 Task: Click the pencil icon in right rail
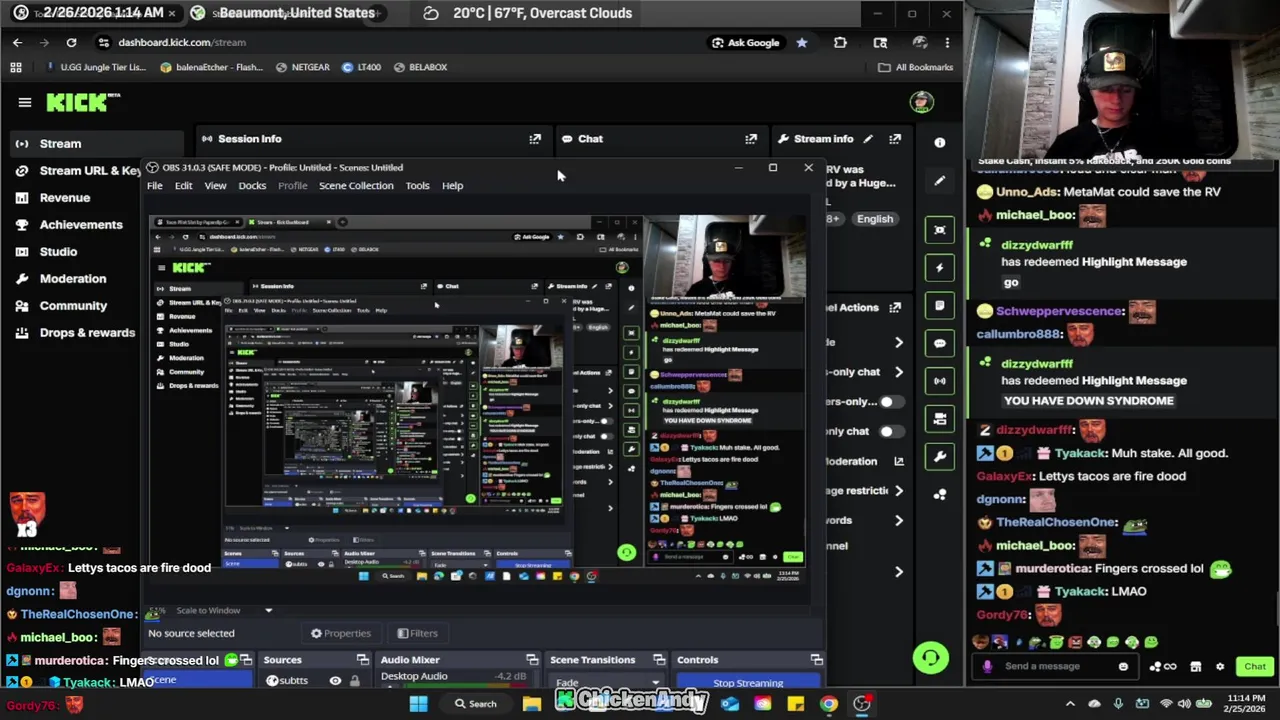940,181
